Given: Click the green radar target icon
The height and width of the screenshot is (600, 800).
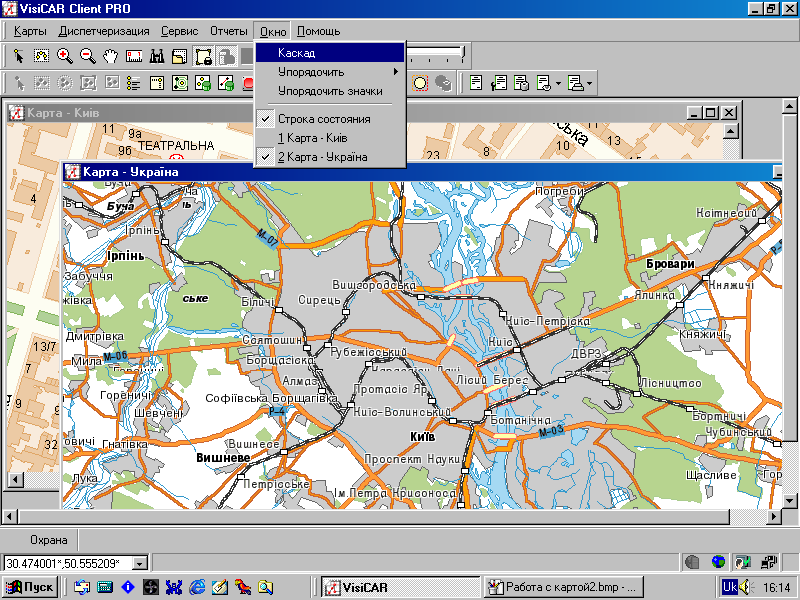Looking at the screenshot, I should [180, 83].
